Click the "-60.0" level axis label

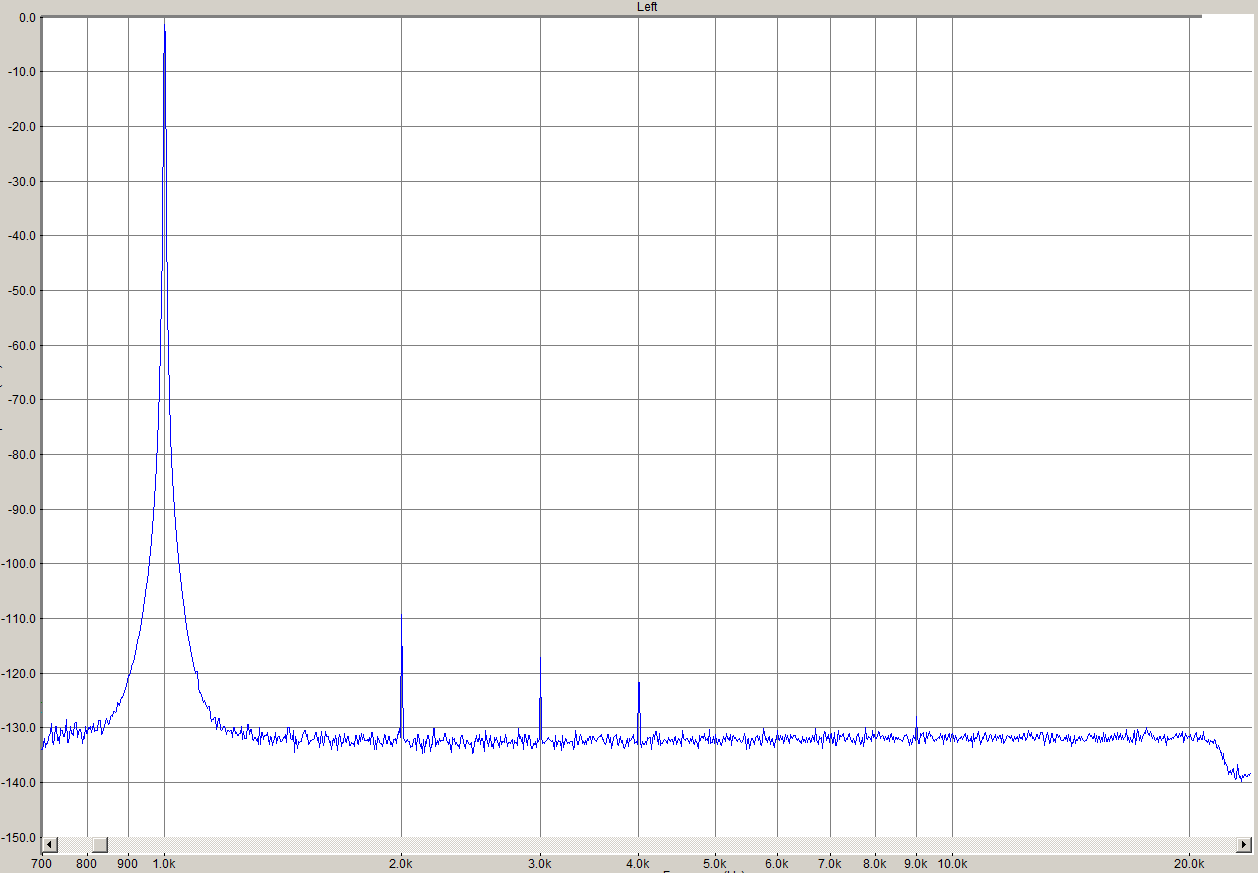click(x=22, y=345)
